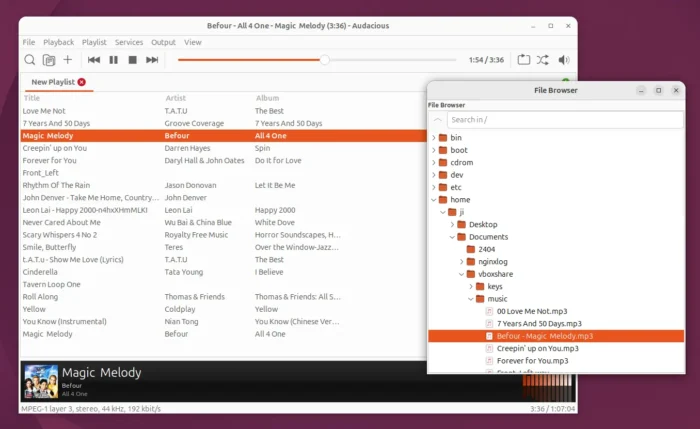Click the Love Me Not playlist row
Image resolution: width=700 pixels, height=429 pixels.
223,111
